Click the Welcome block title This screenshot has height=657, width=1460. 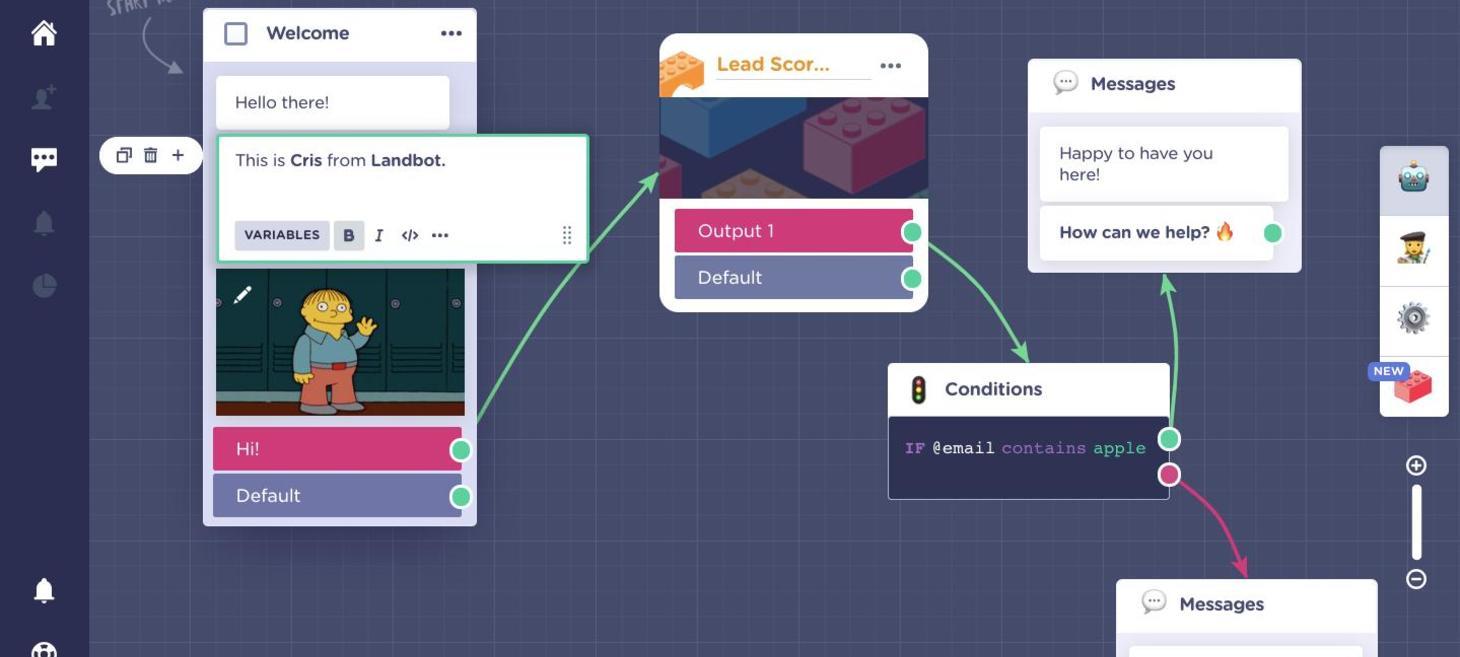pyautogui.click(x=308, y=33)
